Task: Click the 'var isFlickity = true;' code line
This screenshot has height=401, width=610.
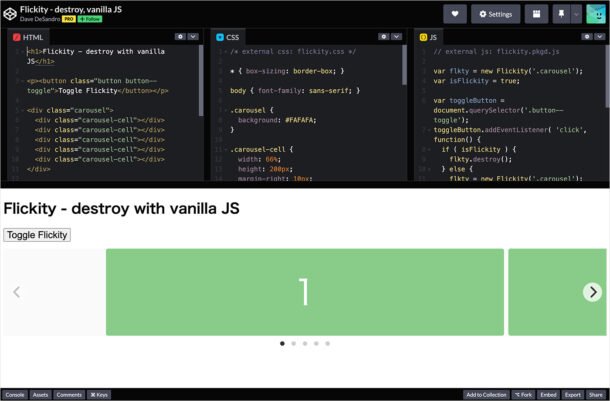Action: pyautogui.click(x=476, y=81)
